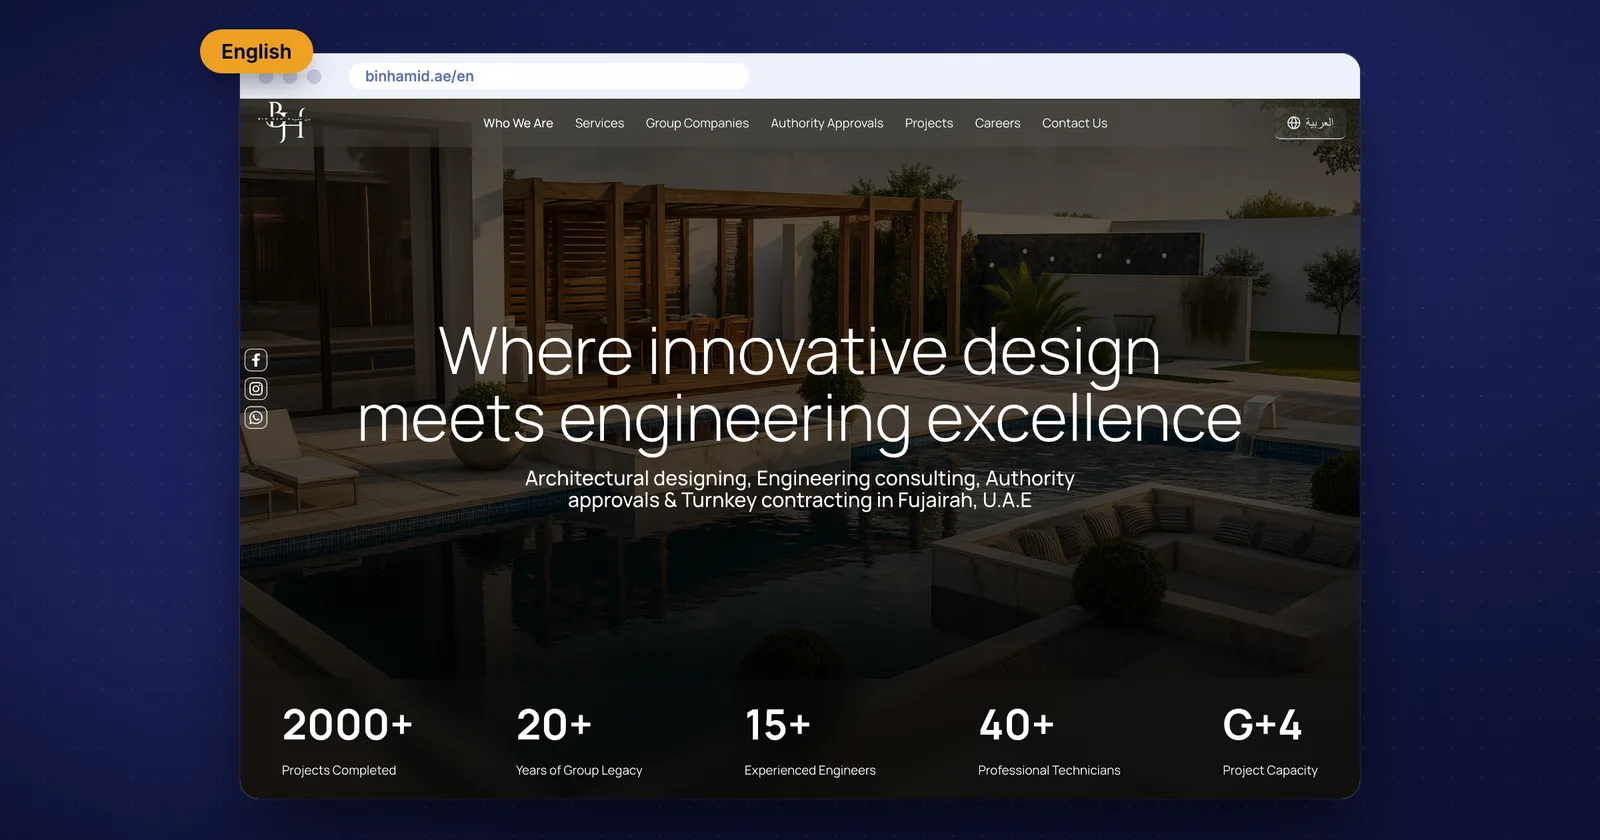The width and height of the screenshot is (1600, 840).
Task: Go to the Services page
Action: 599,123
